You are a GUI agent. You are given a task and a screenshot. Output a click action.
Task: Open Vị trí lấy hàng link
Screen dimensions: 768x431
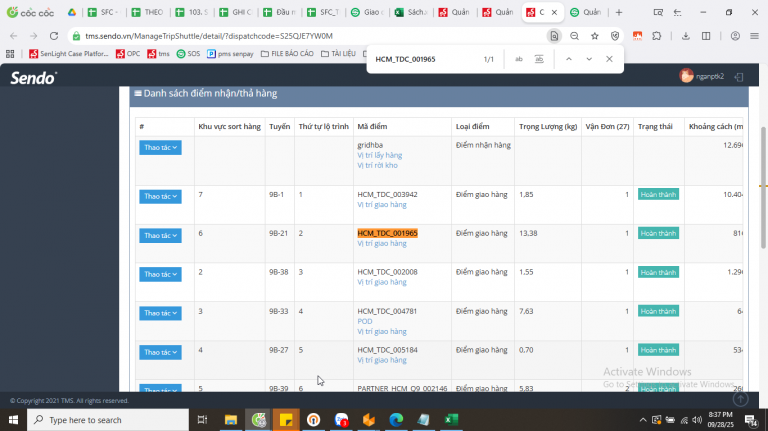point(380,155)
